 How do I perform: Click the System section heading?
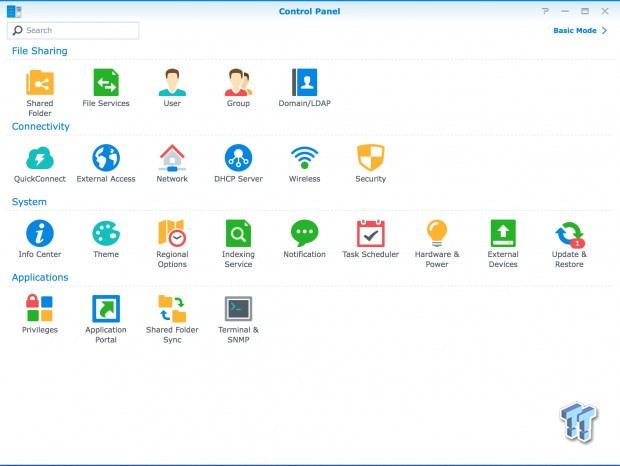(x=29, y=202)
